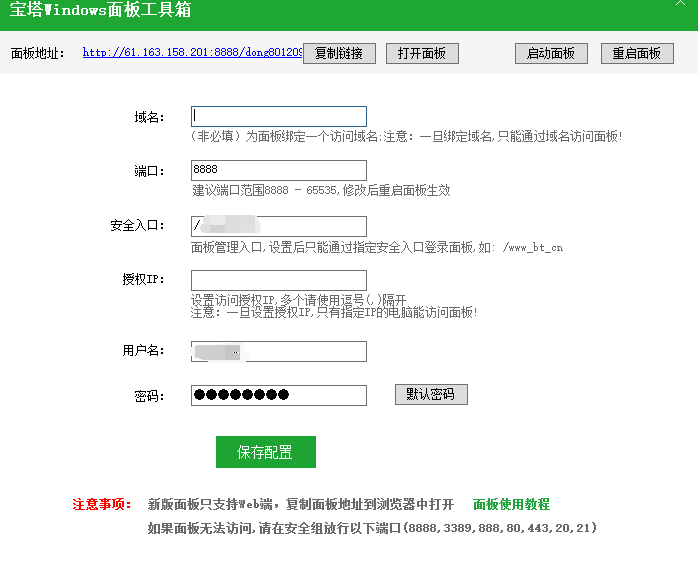Reset with the 默认密码 button
This screenshot has height=572, width=698.
point(431,394)
